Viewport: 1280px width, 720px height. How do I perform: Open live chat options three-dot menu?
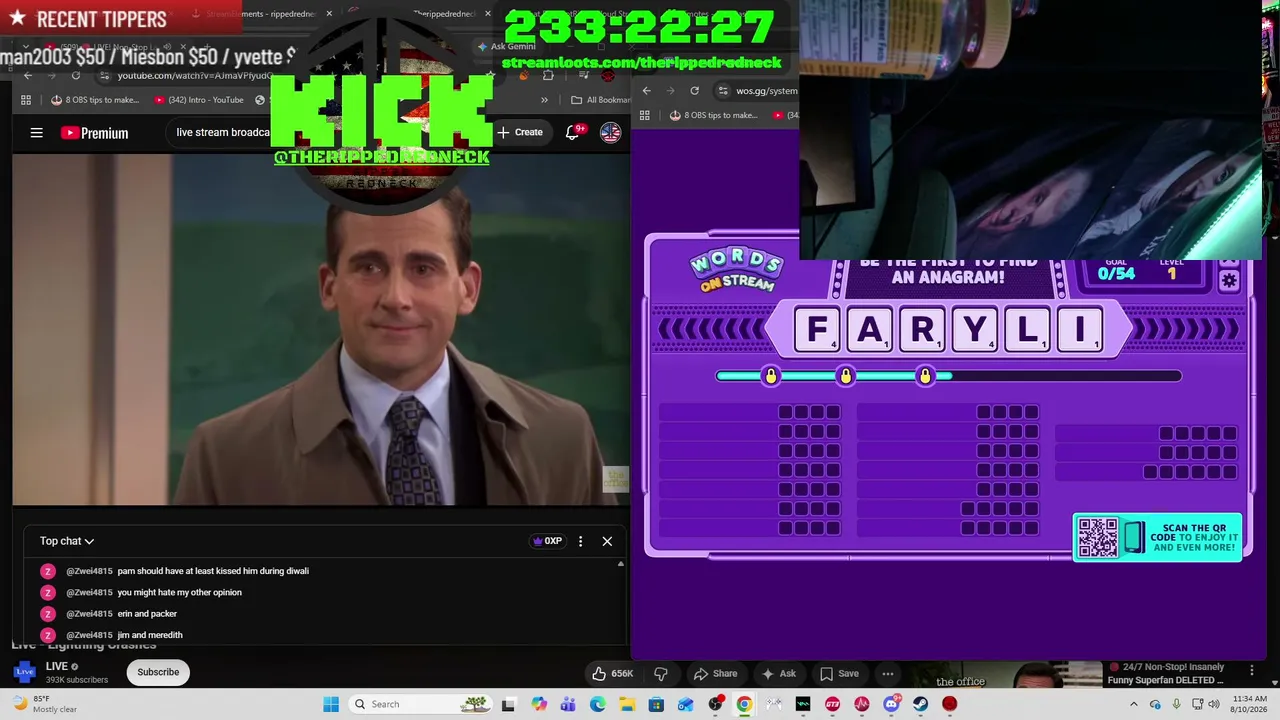click(580, 541)
